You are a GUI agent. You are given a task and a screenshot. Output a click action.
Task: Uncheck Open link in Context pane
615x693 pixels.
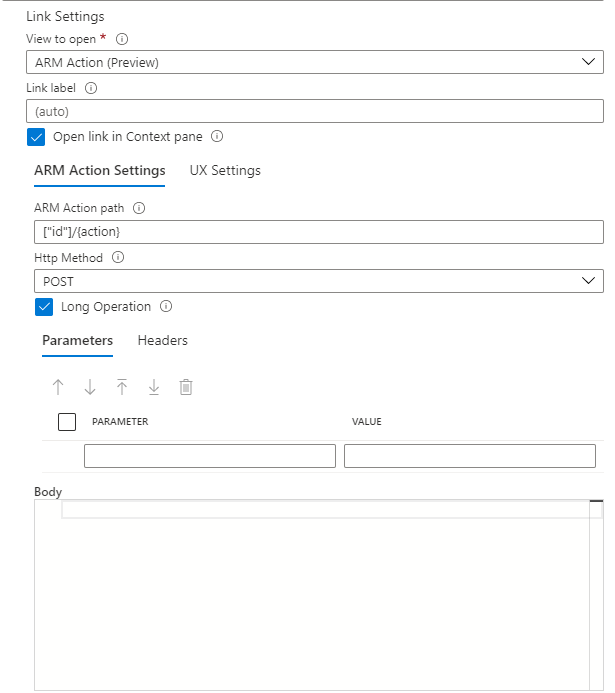pos(37,137)
